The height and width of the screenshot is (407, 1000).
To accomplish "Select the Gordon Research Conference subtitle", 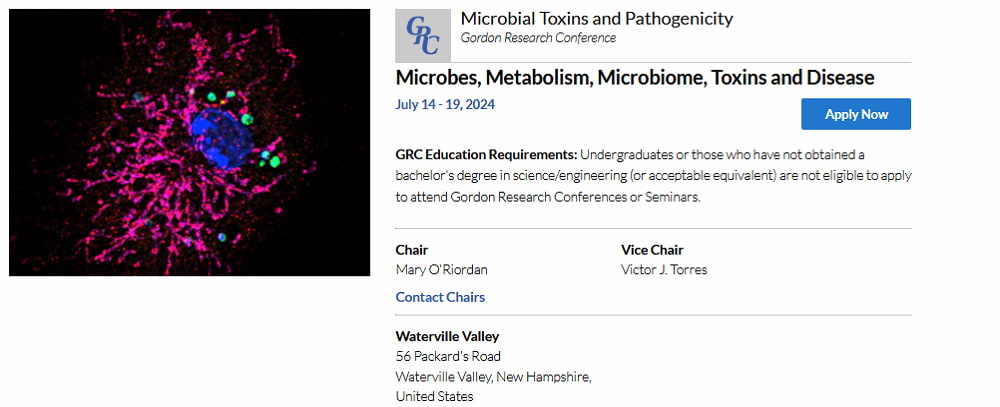I will point(538,38).
